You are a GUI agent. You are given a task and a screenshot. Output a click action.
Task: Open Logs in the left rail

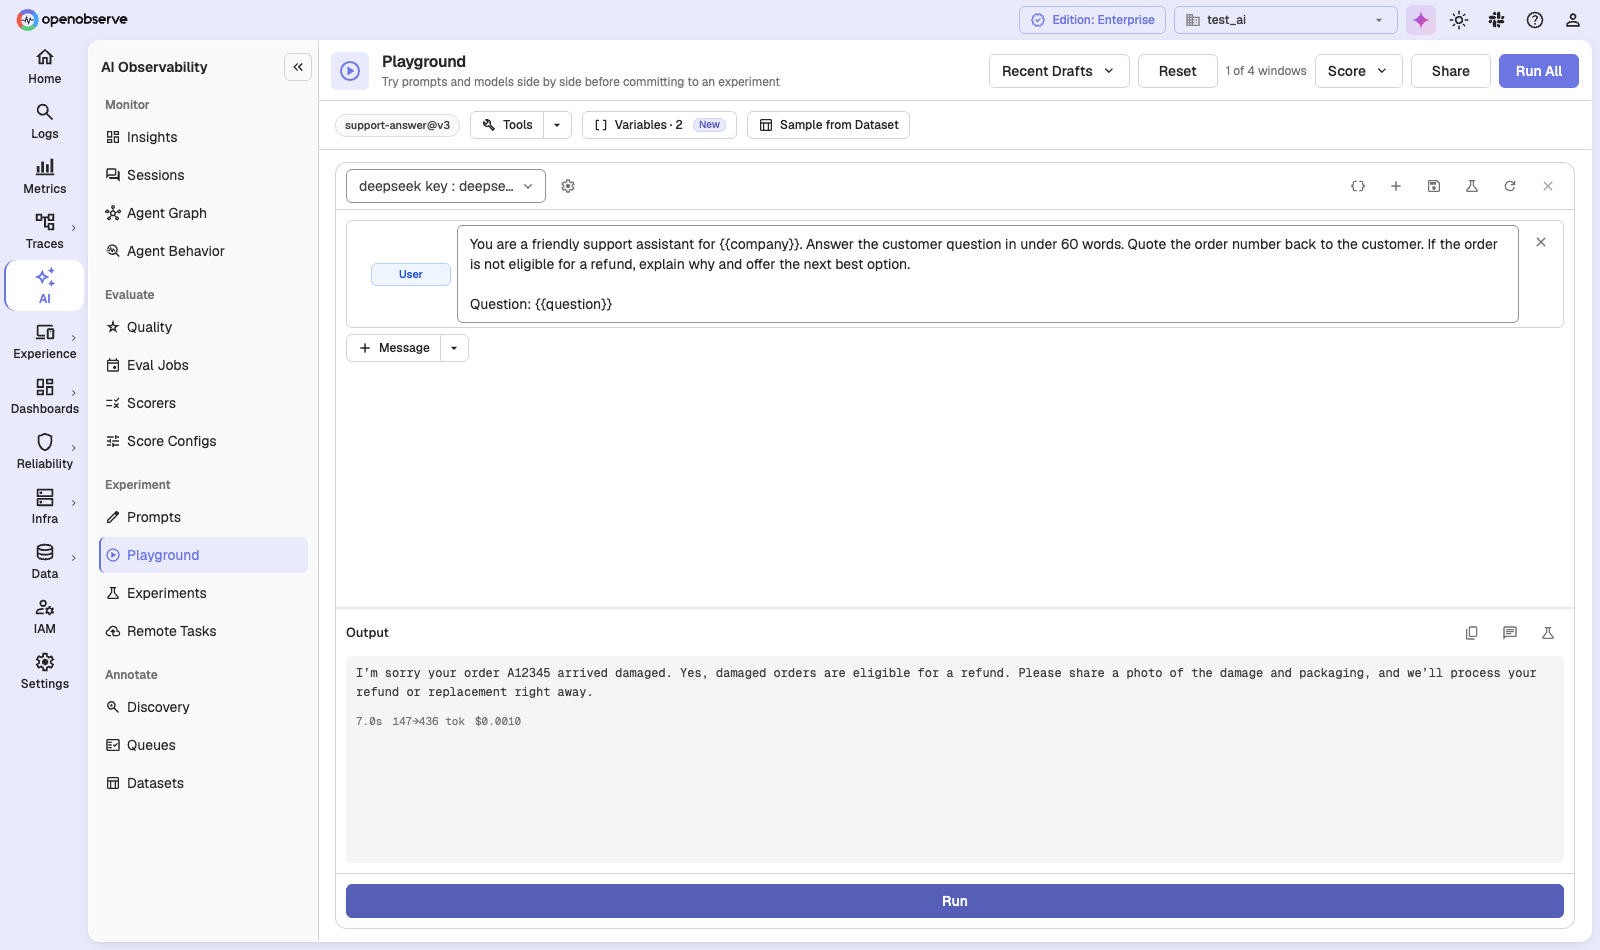[x=45, y=121]
